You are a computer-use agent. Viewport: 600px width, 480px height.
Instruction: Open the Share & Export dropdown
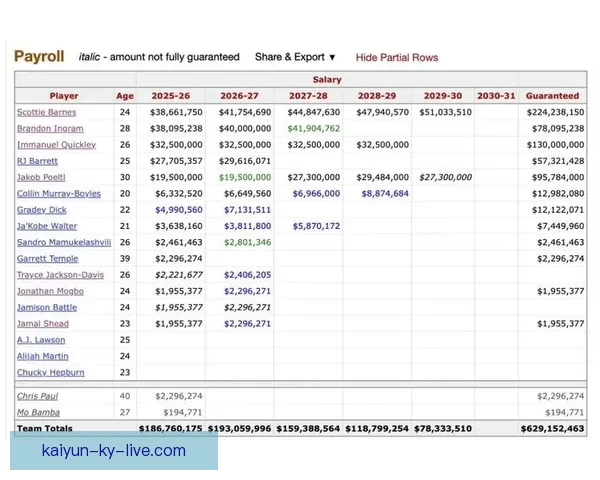pyautogui.click(x=295, y=57)
